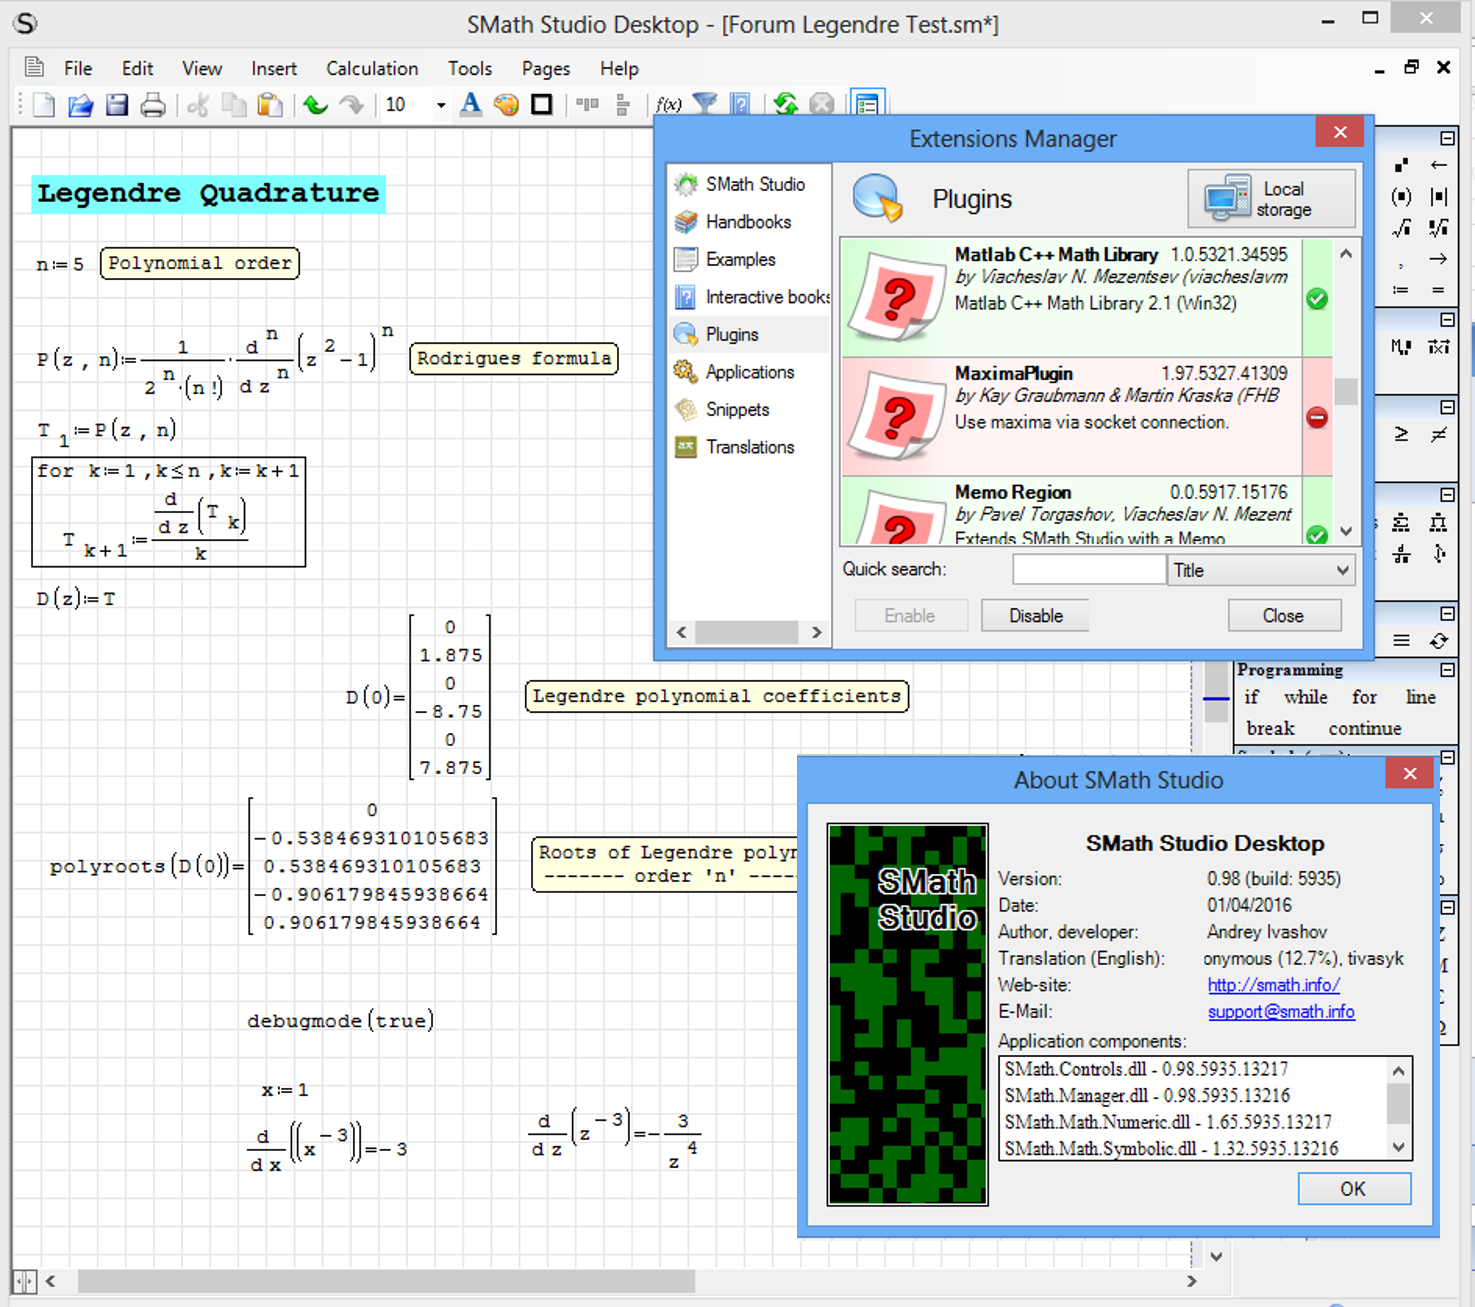Toggle the MaximaPlugin disabled red status icon

[x=1317, y=418]
